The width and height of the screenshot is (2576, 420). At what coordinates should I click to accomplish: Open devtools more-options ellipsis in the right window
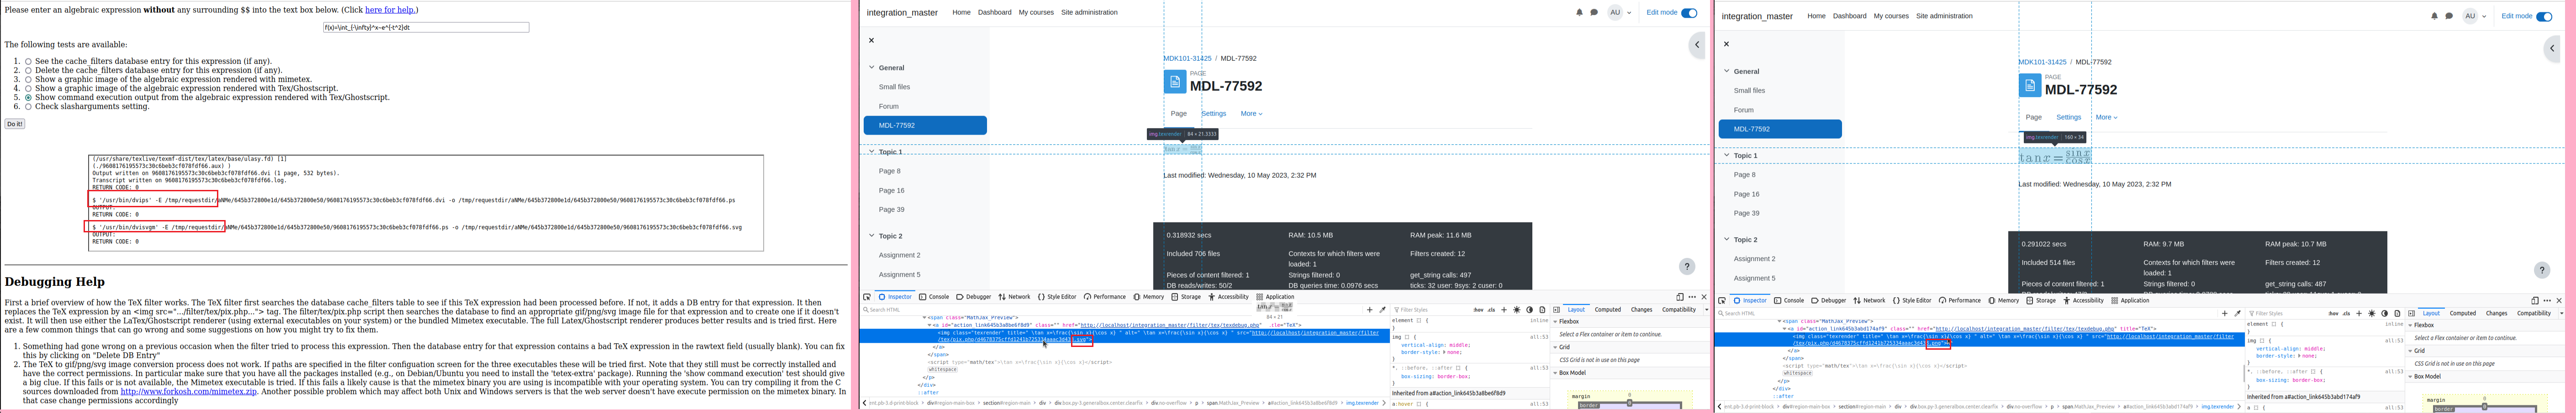(x=2547, y=301)
